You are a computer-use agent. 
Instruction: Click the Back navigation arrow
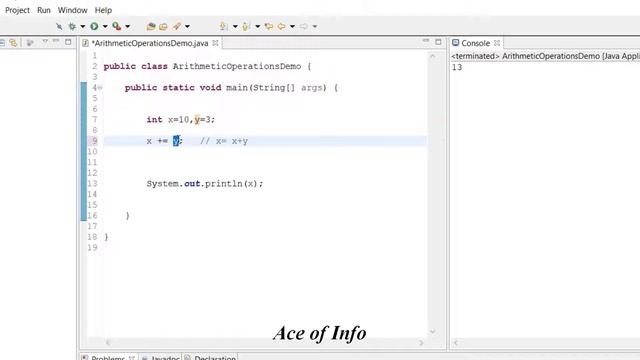click(281, 27)
